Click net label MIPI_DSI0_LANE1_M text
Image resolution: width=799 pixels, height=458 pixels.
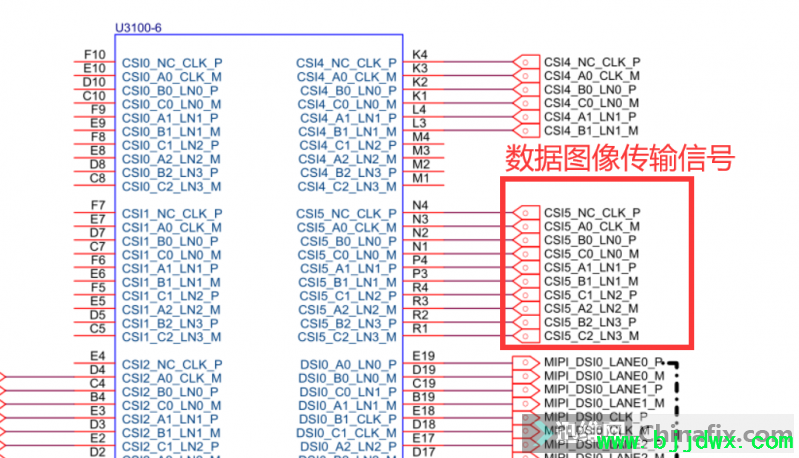tap(604, 403)
